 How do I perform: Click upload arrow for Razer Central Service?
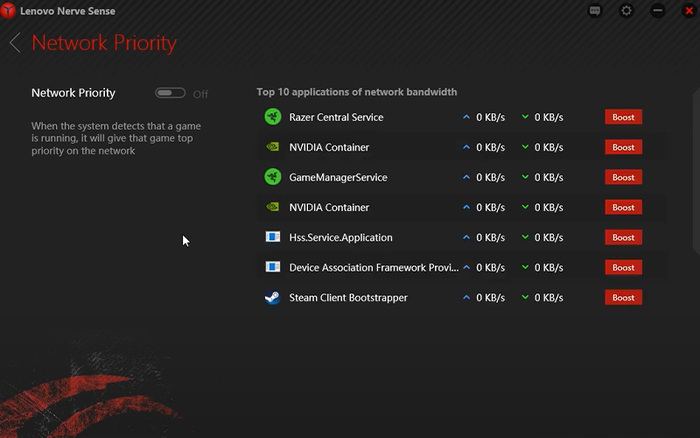pos(467,117)
